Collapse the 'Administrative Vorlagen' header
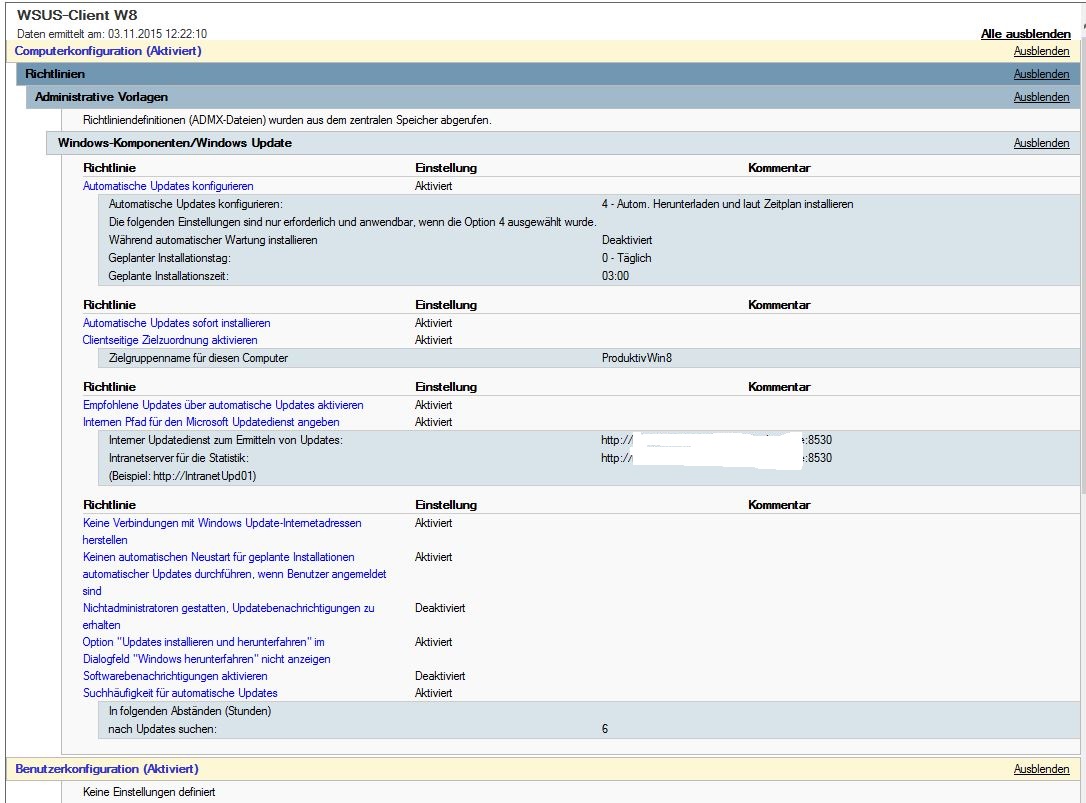Screen dimensions: 1086x803 (101, 97)
